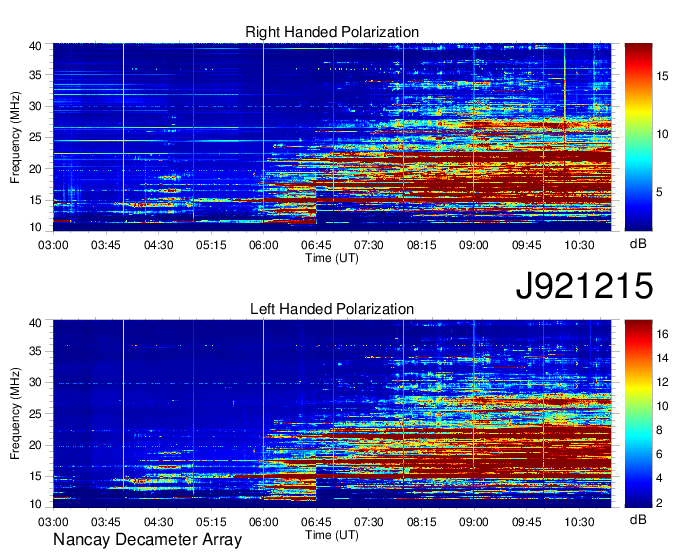This screenshot has height=552, width=680.
Task: Click the 04:30 time tick on top plot
Action: click(158, 245)
